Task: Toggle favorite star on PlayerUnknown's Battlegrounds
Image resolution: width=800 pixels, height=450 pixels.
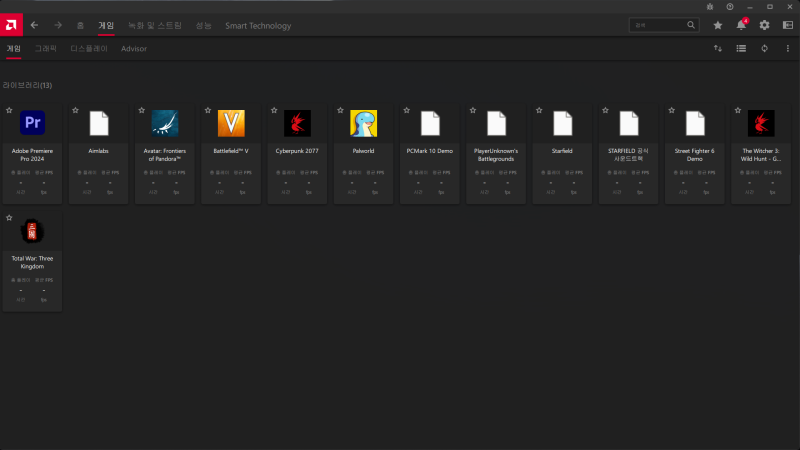Action: tap(473, 110)
